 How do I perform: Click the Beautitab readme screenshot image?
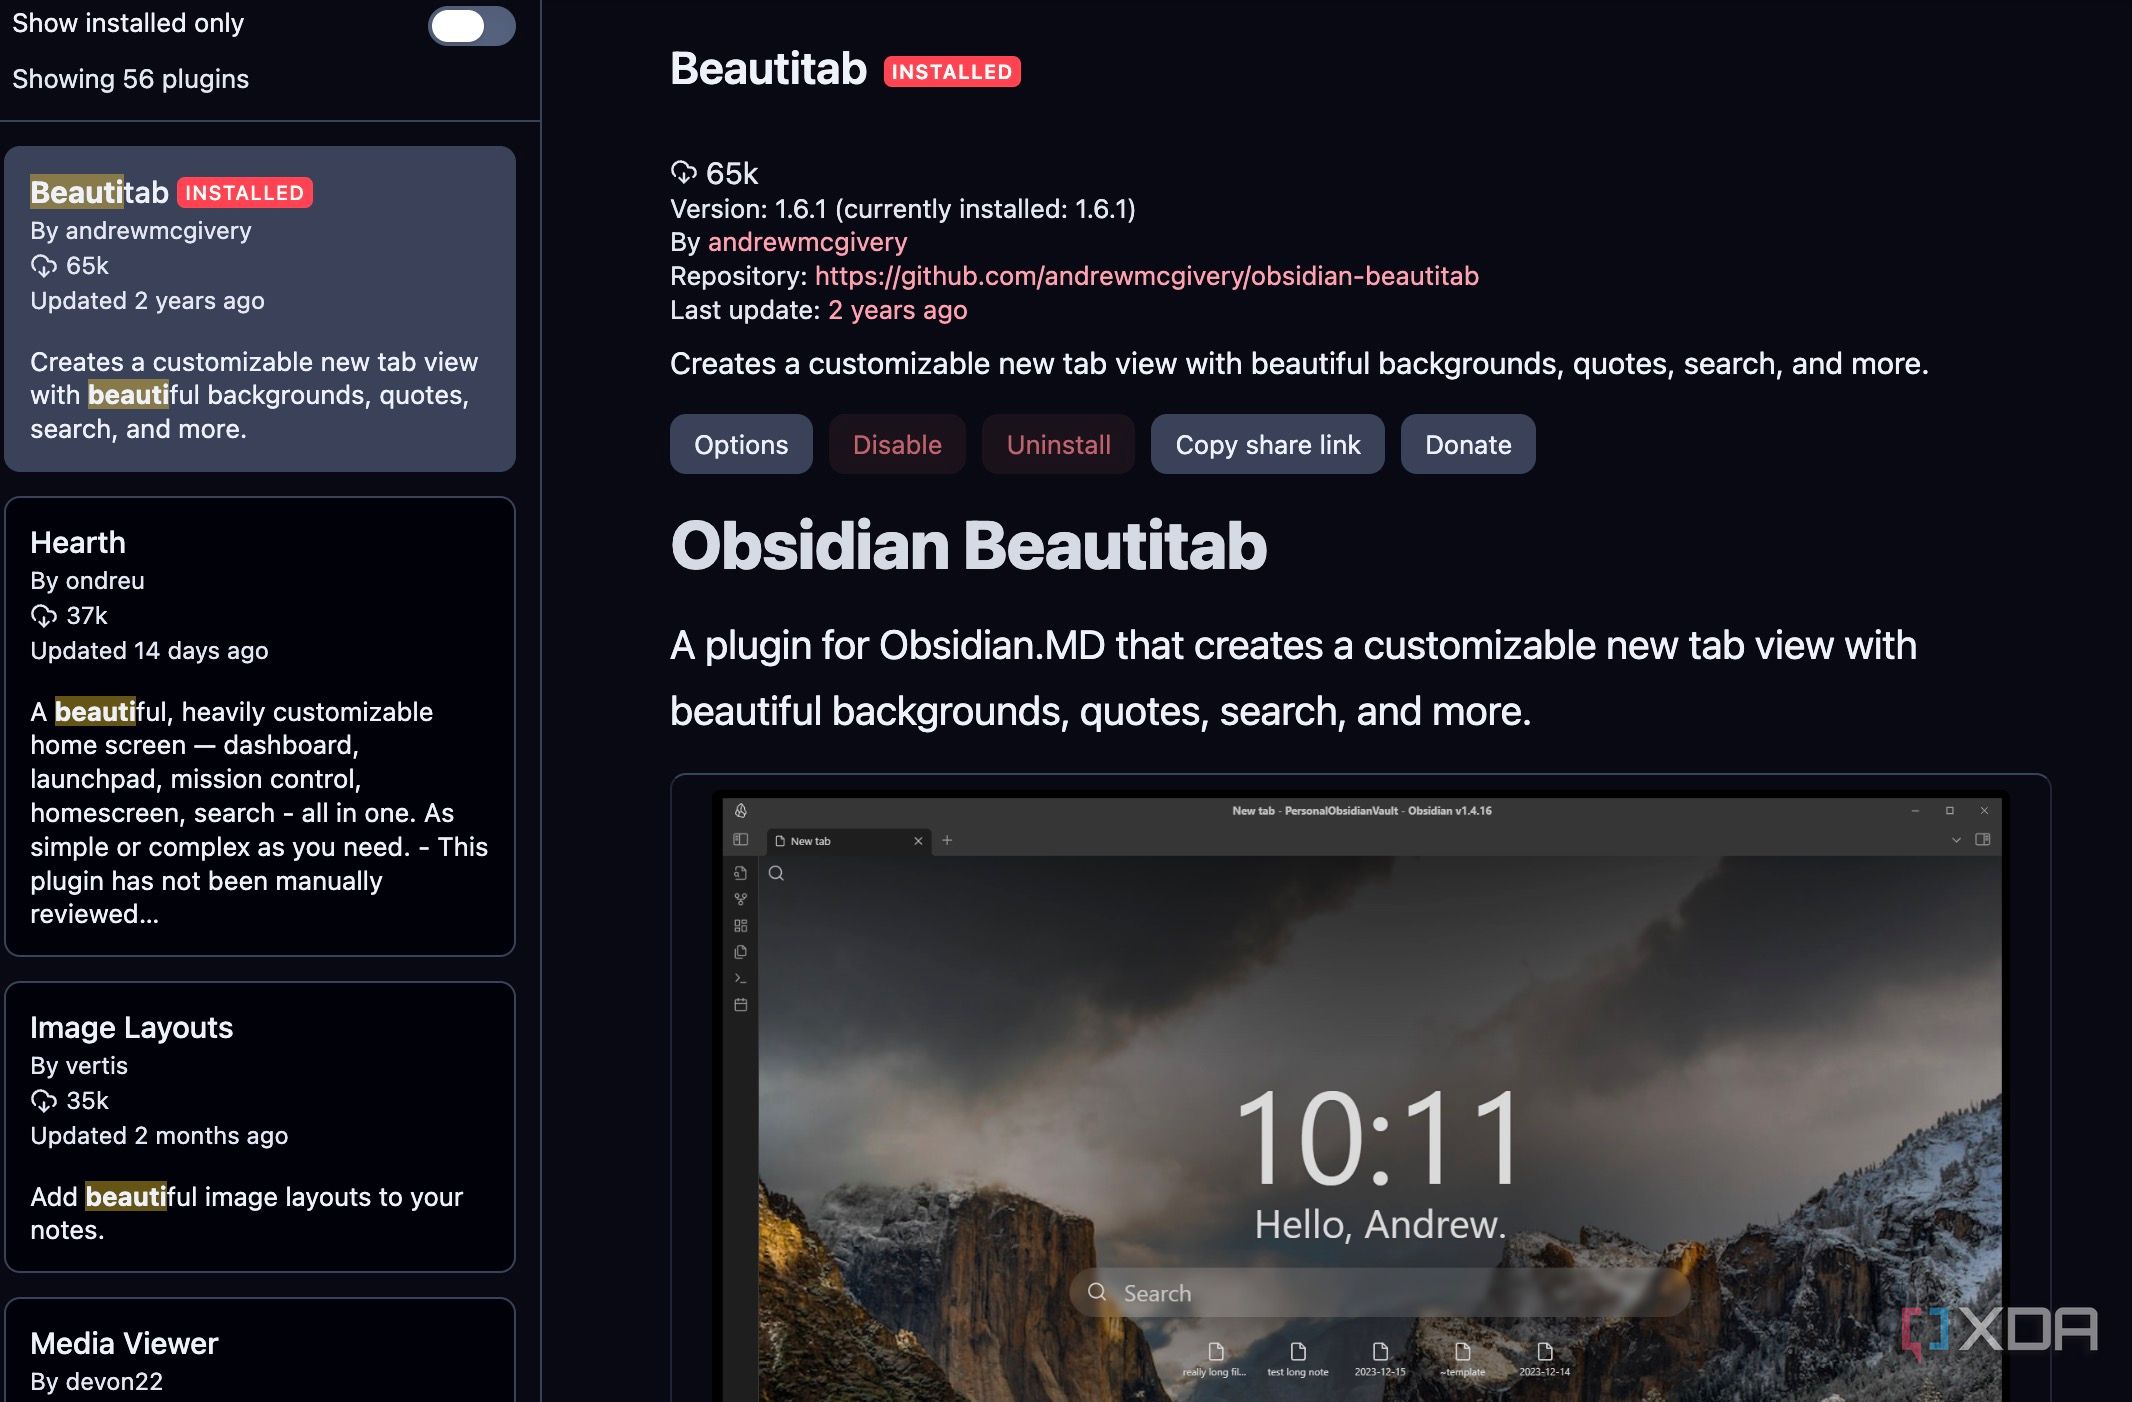point(1360,1096)
